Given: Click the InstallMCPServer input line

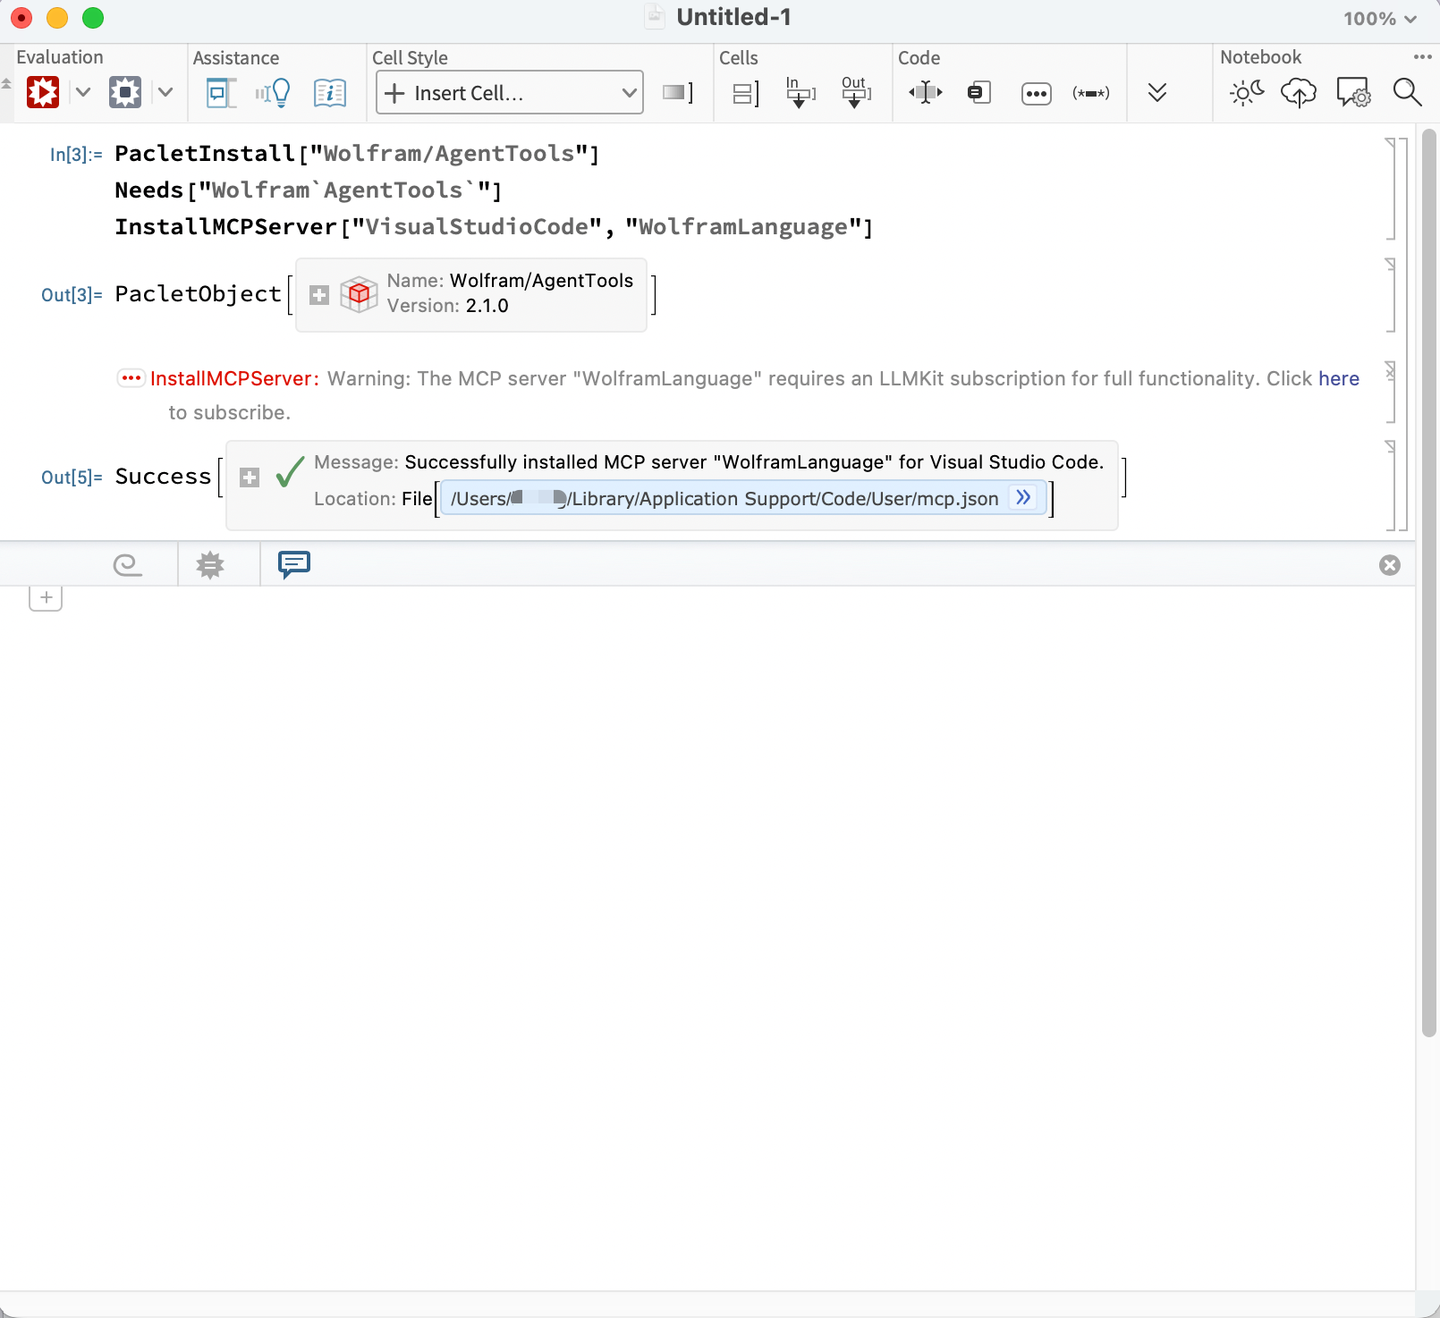Looking at the screenshot, I should coord(494,227).
